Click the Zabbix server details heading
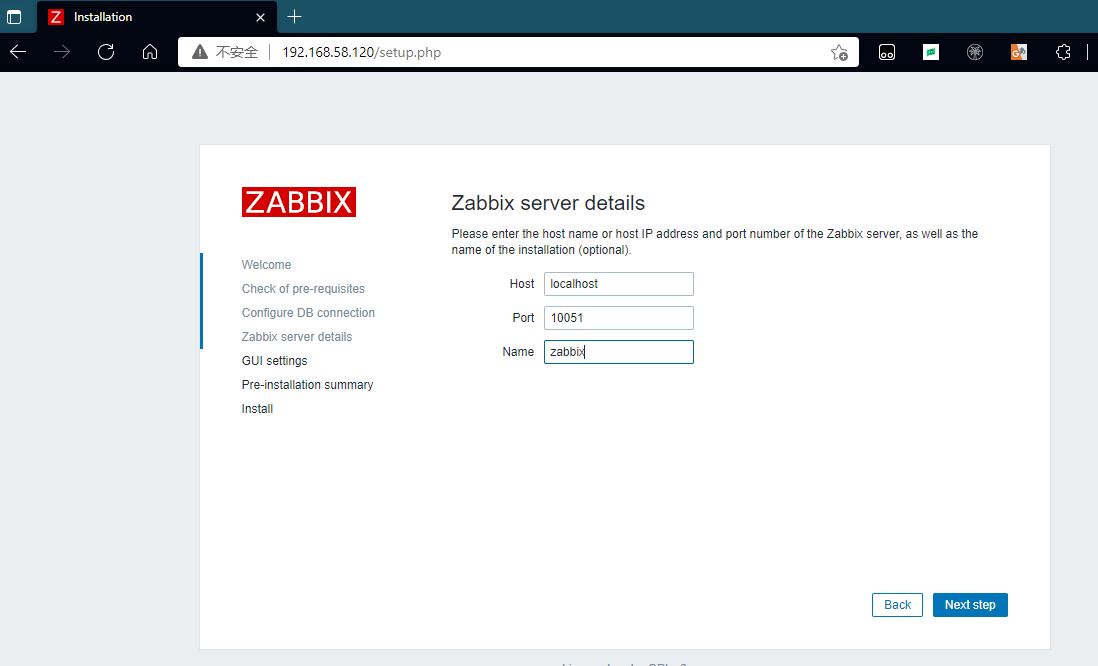The image size is (1098, 666). tap(548, 203)
